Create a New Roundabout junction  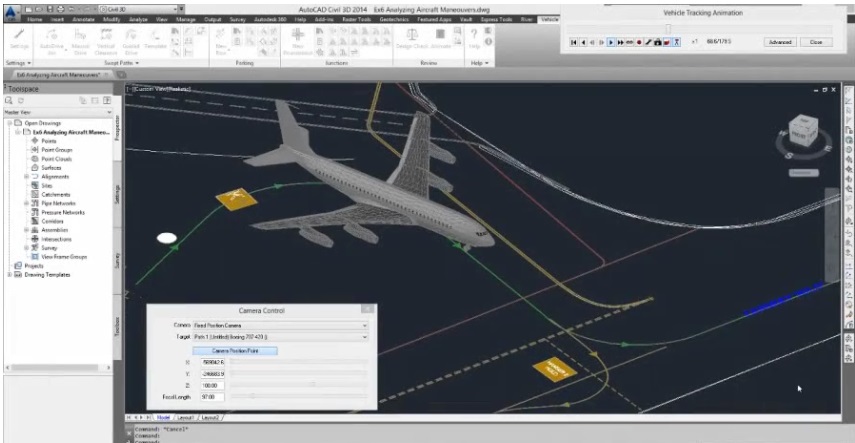(298, 41)
